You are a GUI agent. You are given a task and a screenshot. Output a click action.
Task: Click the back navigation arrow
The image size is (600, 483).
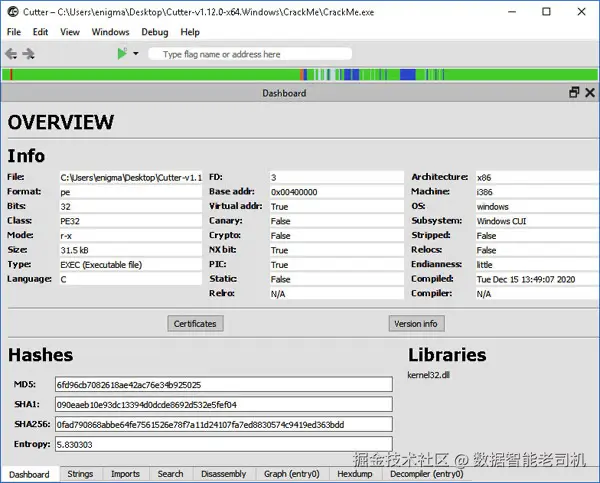coord(11,54)
